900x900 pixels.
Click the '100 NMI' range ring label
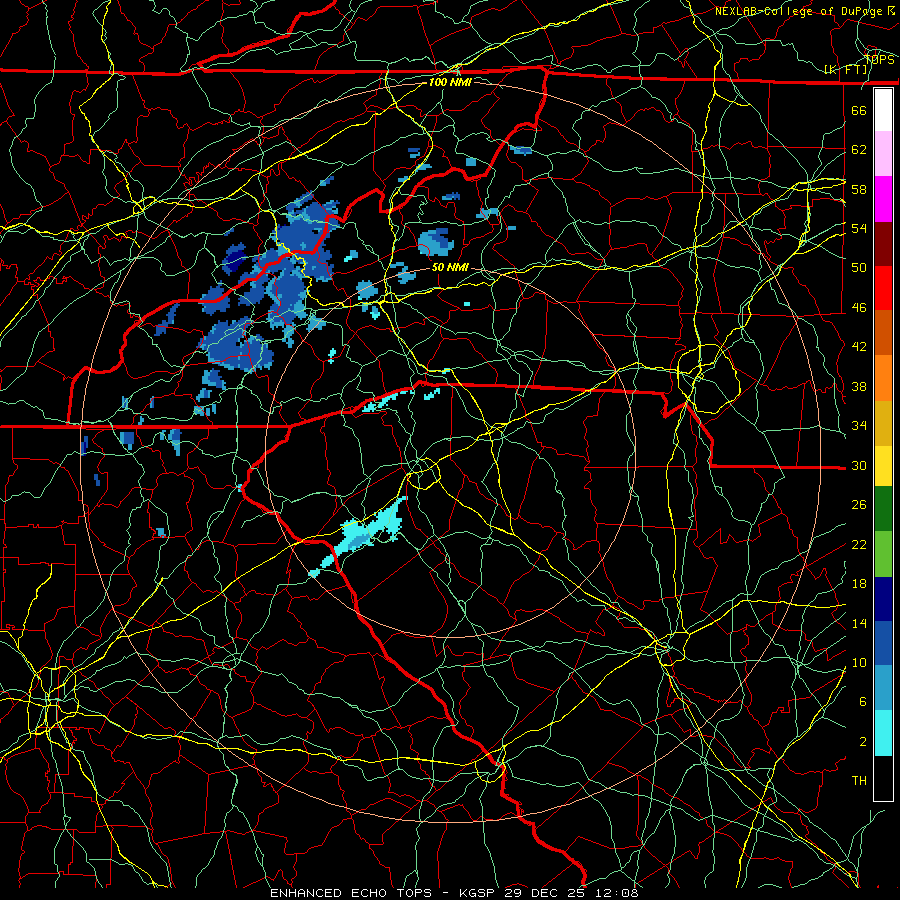pyautogui.click(x=450, y=82)
